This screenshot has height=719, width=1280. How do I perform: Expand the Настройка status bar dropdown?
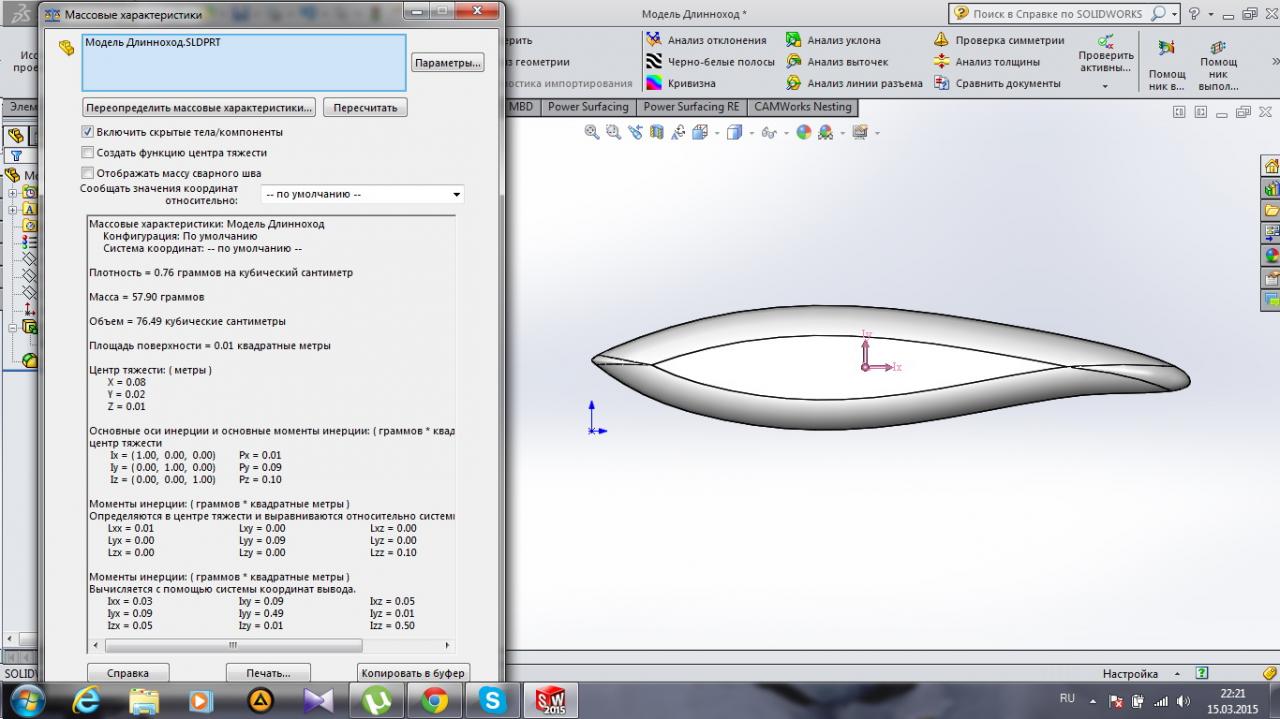1177,674
